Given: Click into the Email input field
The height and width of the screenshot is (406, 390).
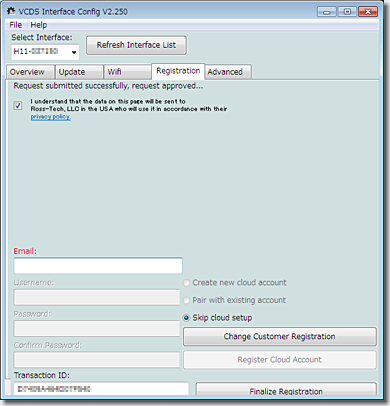Looking at the screenshot, I should click(x=98, y=266).
